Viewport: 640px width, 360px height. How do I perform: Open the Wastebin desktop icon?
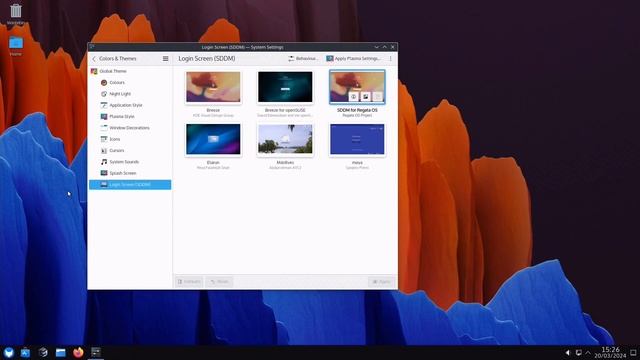(16, 14)
